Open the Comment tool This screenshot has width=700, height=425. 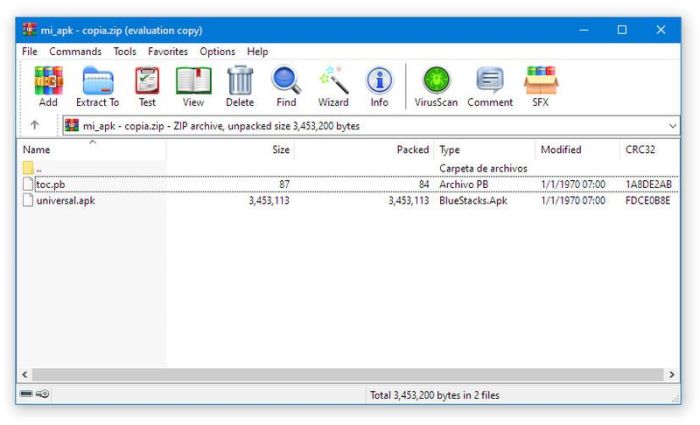tap(490, 86)
